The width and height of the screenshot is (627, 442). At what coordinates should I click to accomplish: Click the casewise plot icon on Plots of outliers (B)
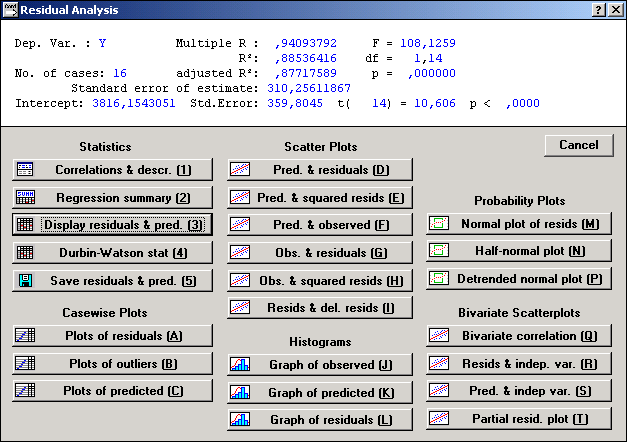point(25,363)
